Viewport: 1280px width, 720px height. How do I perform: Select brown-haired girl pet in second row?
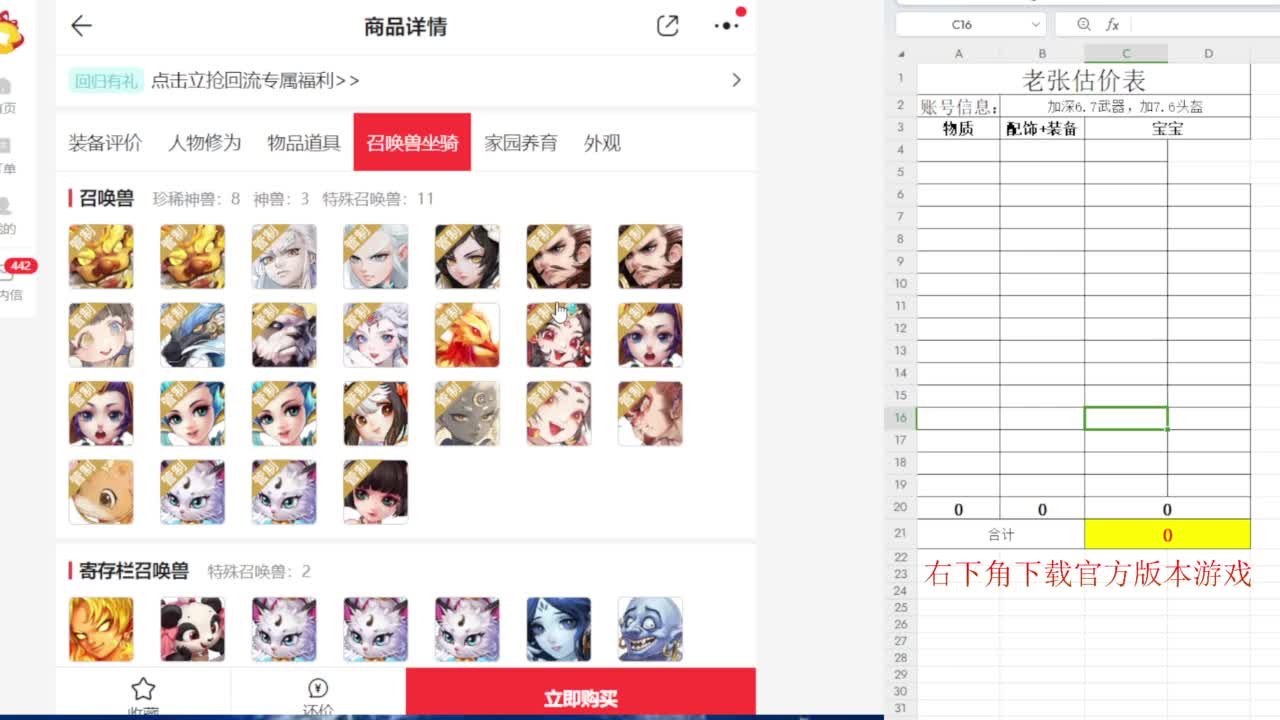101,335
